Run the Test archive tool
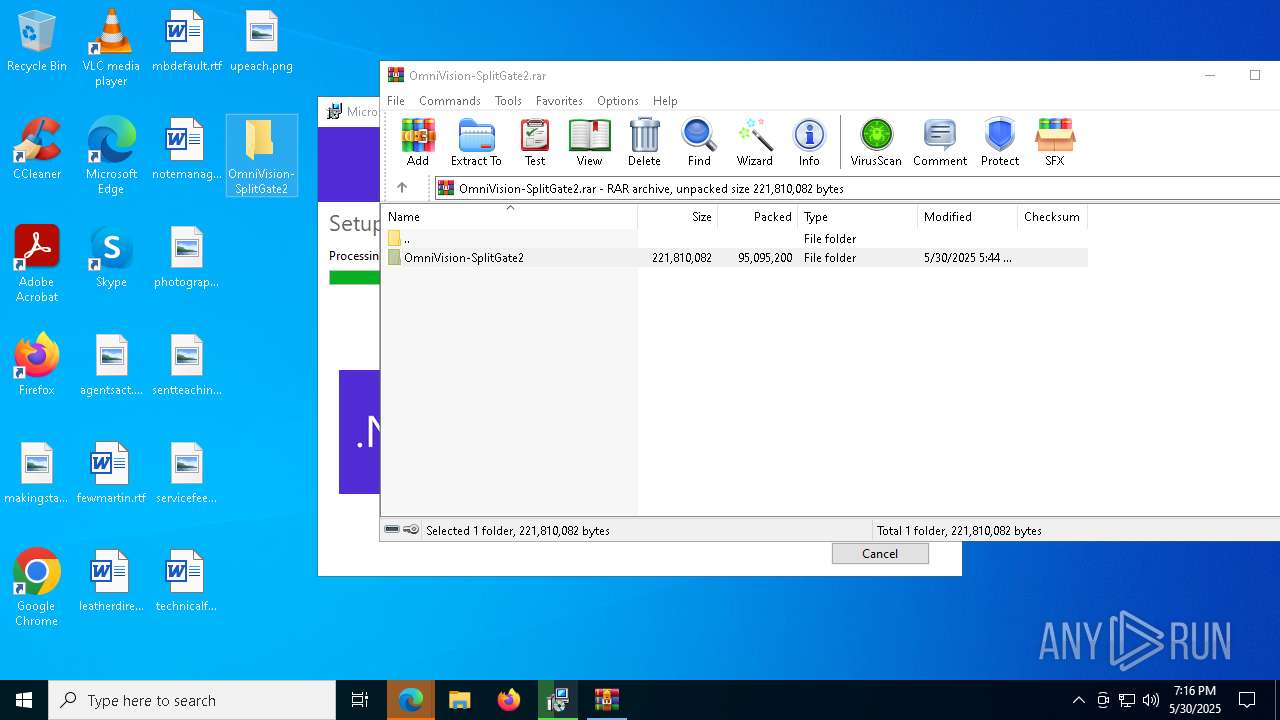 coord(535,142)
